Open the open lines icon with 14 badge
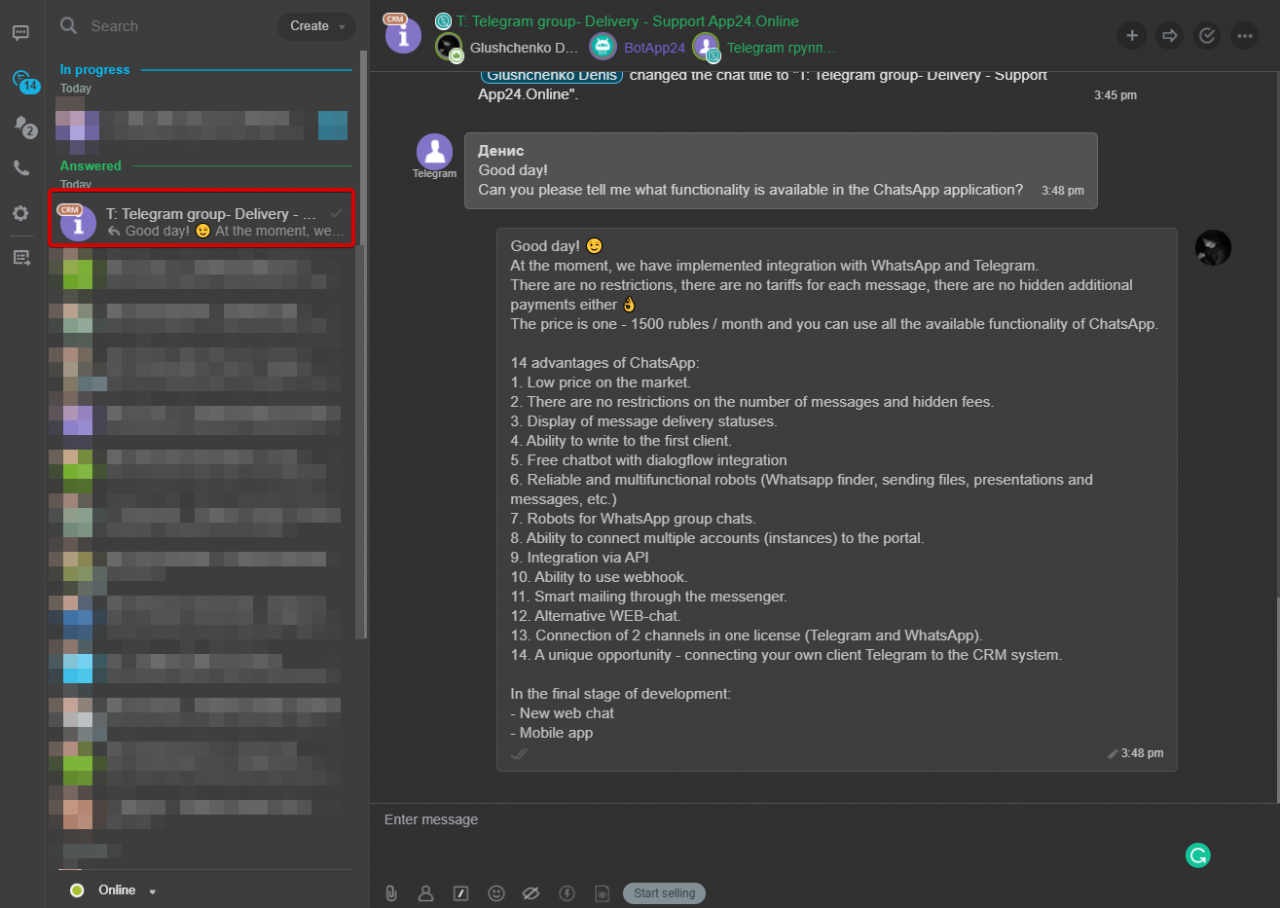The width and height of the screenshot is (1280, 908). coord(22,80)
